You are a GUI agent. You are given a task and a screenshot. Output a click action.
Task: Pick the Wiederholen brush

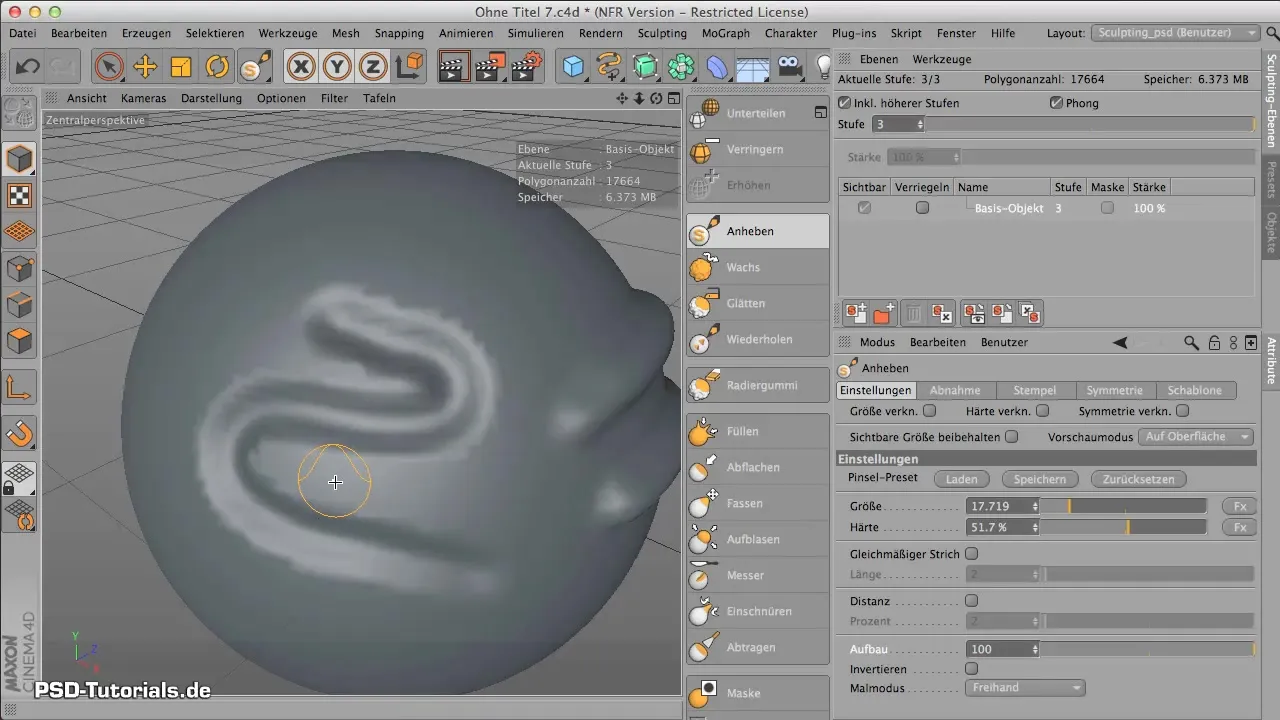coord(757,339)
